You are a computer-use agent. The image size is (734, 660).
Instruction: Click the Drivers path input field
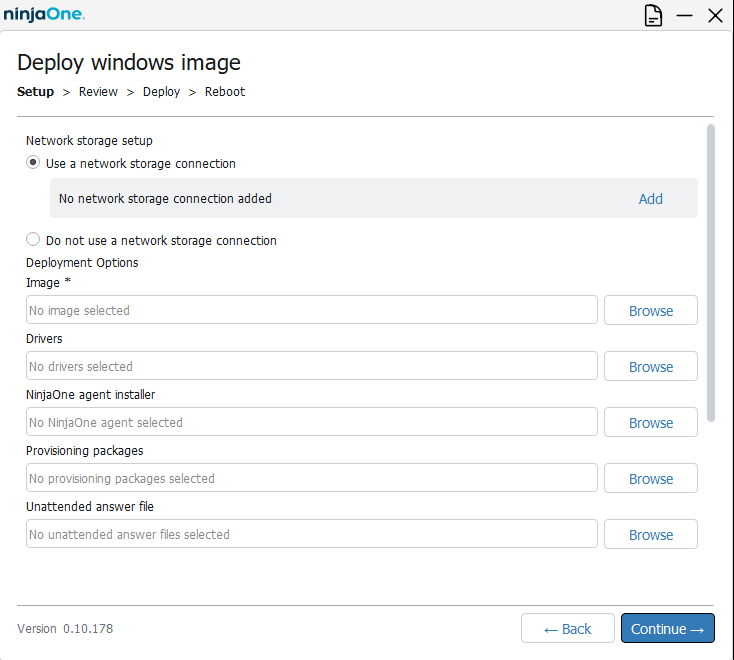[x=311, y=367]
